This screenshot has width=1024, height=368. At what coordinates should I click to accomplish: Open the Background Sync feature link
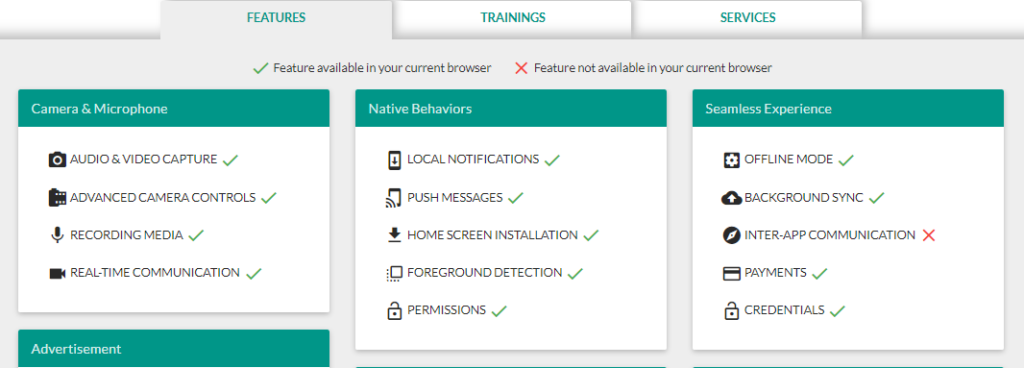(x=804, y=197)
